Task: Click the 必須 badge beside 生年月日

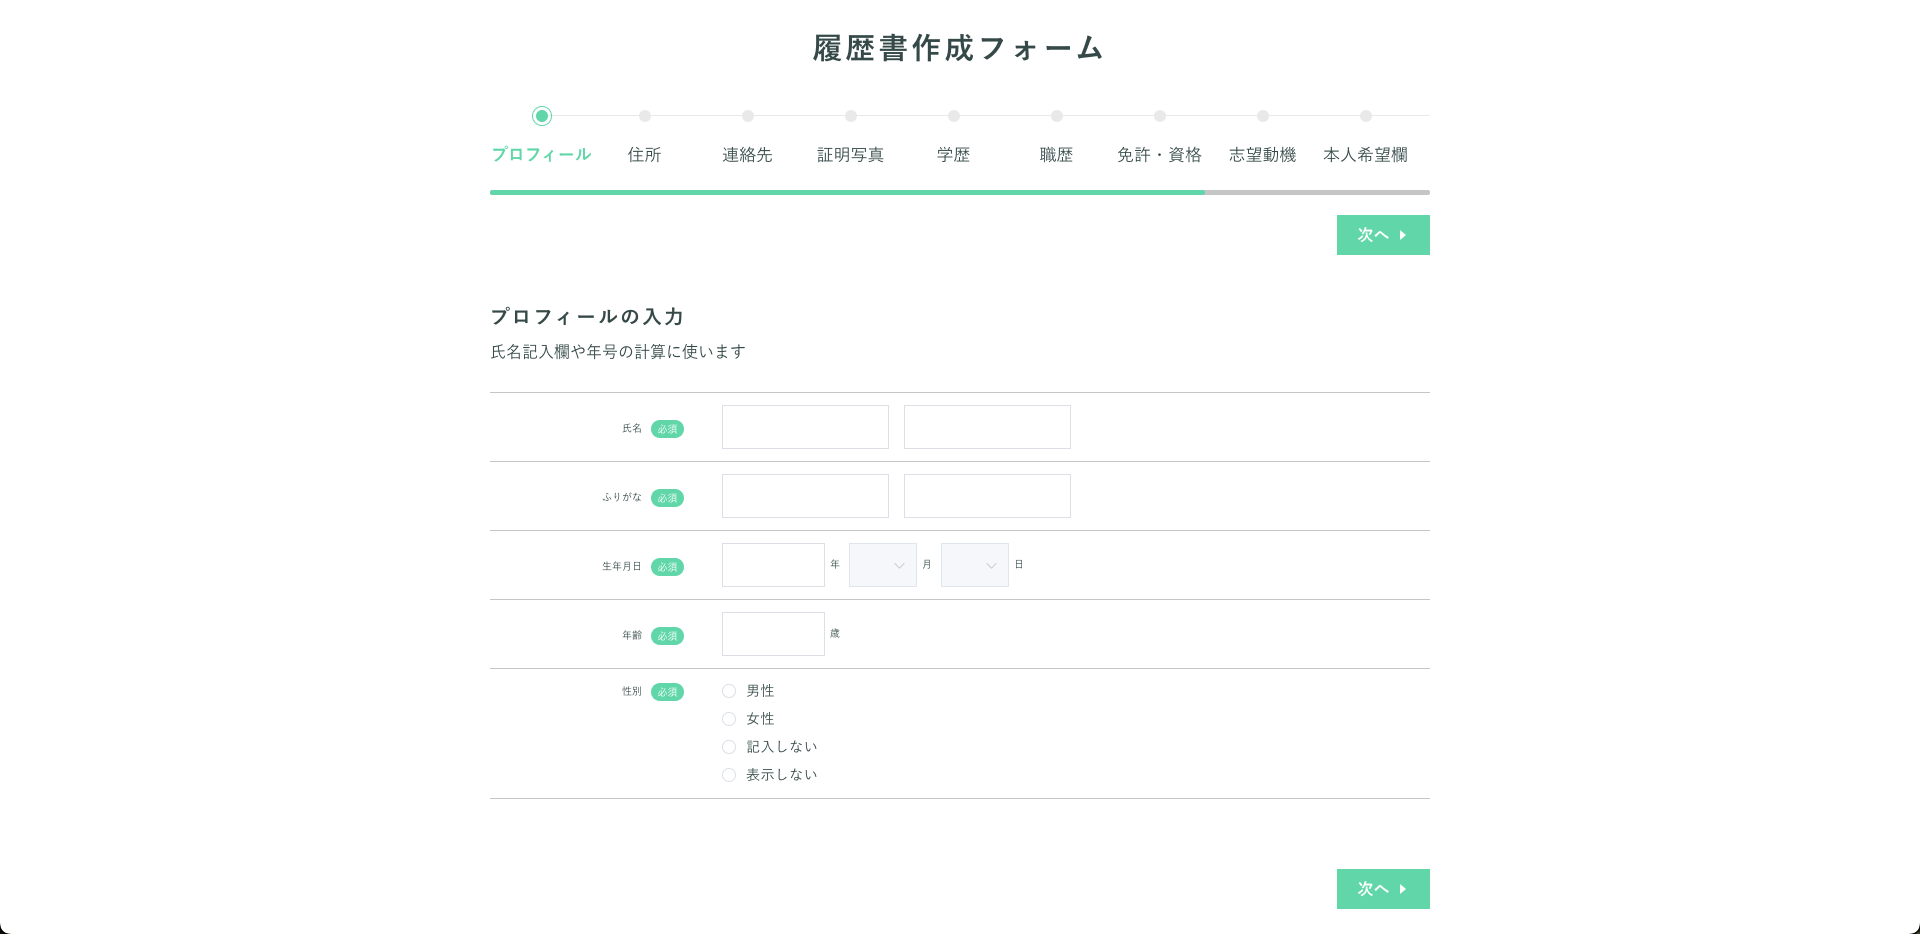Action: click(x=667, y=567)
